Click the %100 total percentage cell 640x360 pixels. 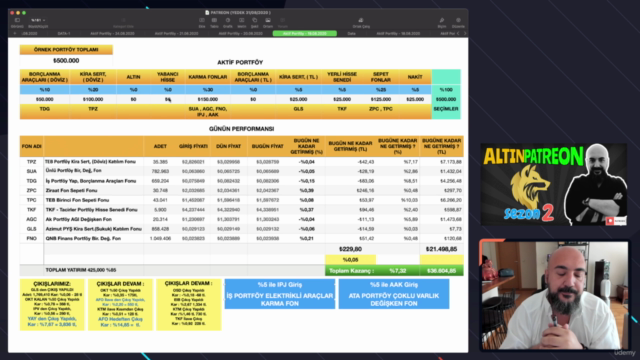click(x=446, y=89)
